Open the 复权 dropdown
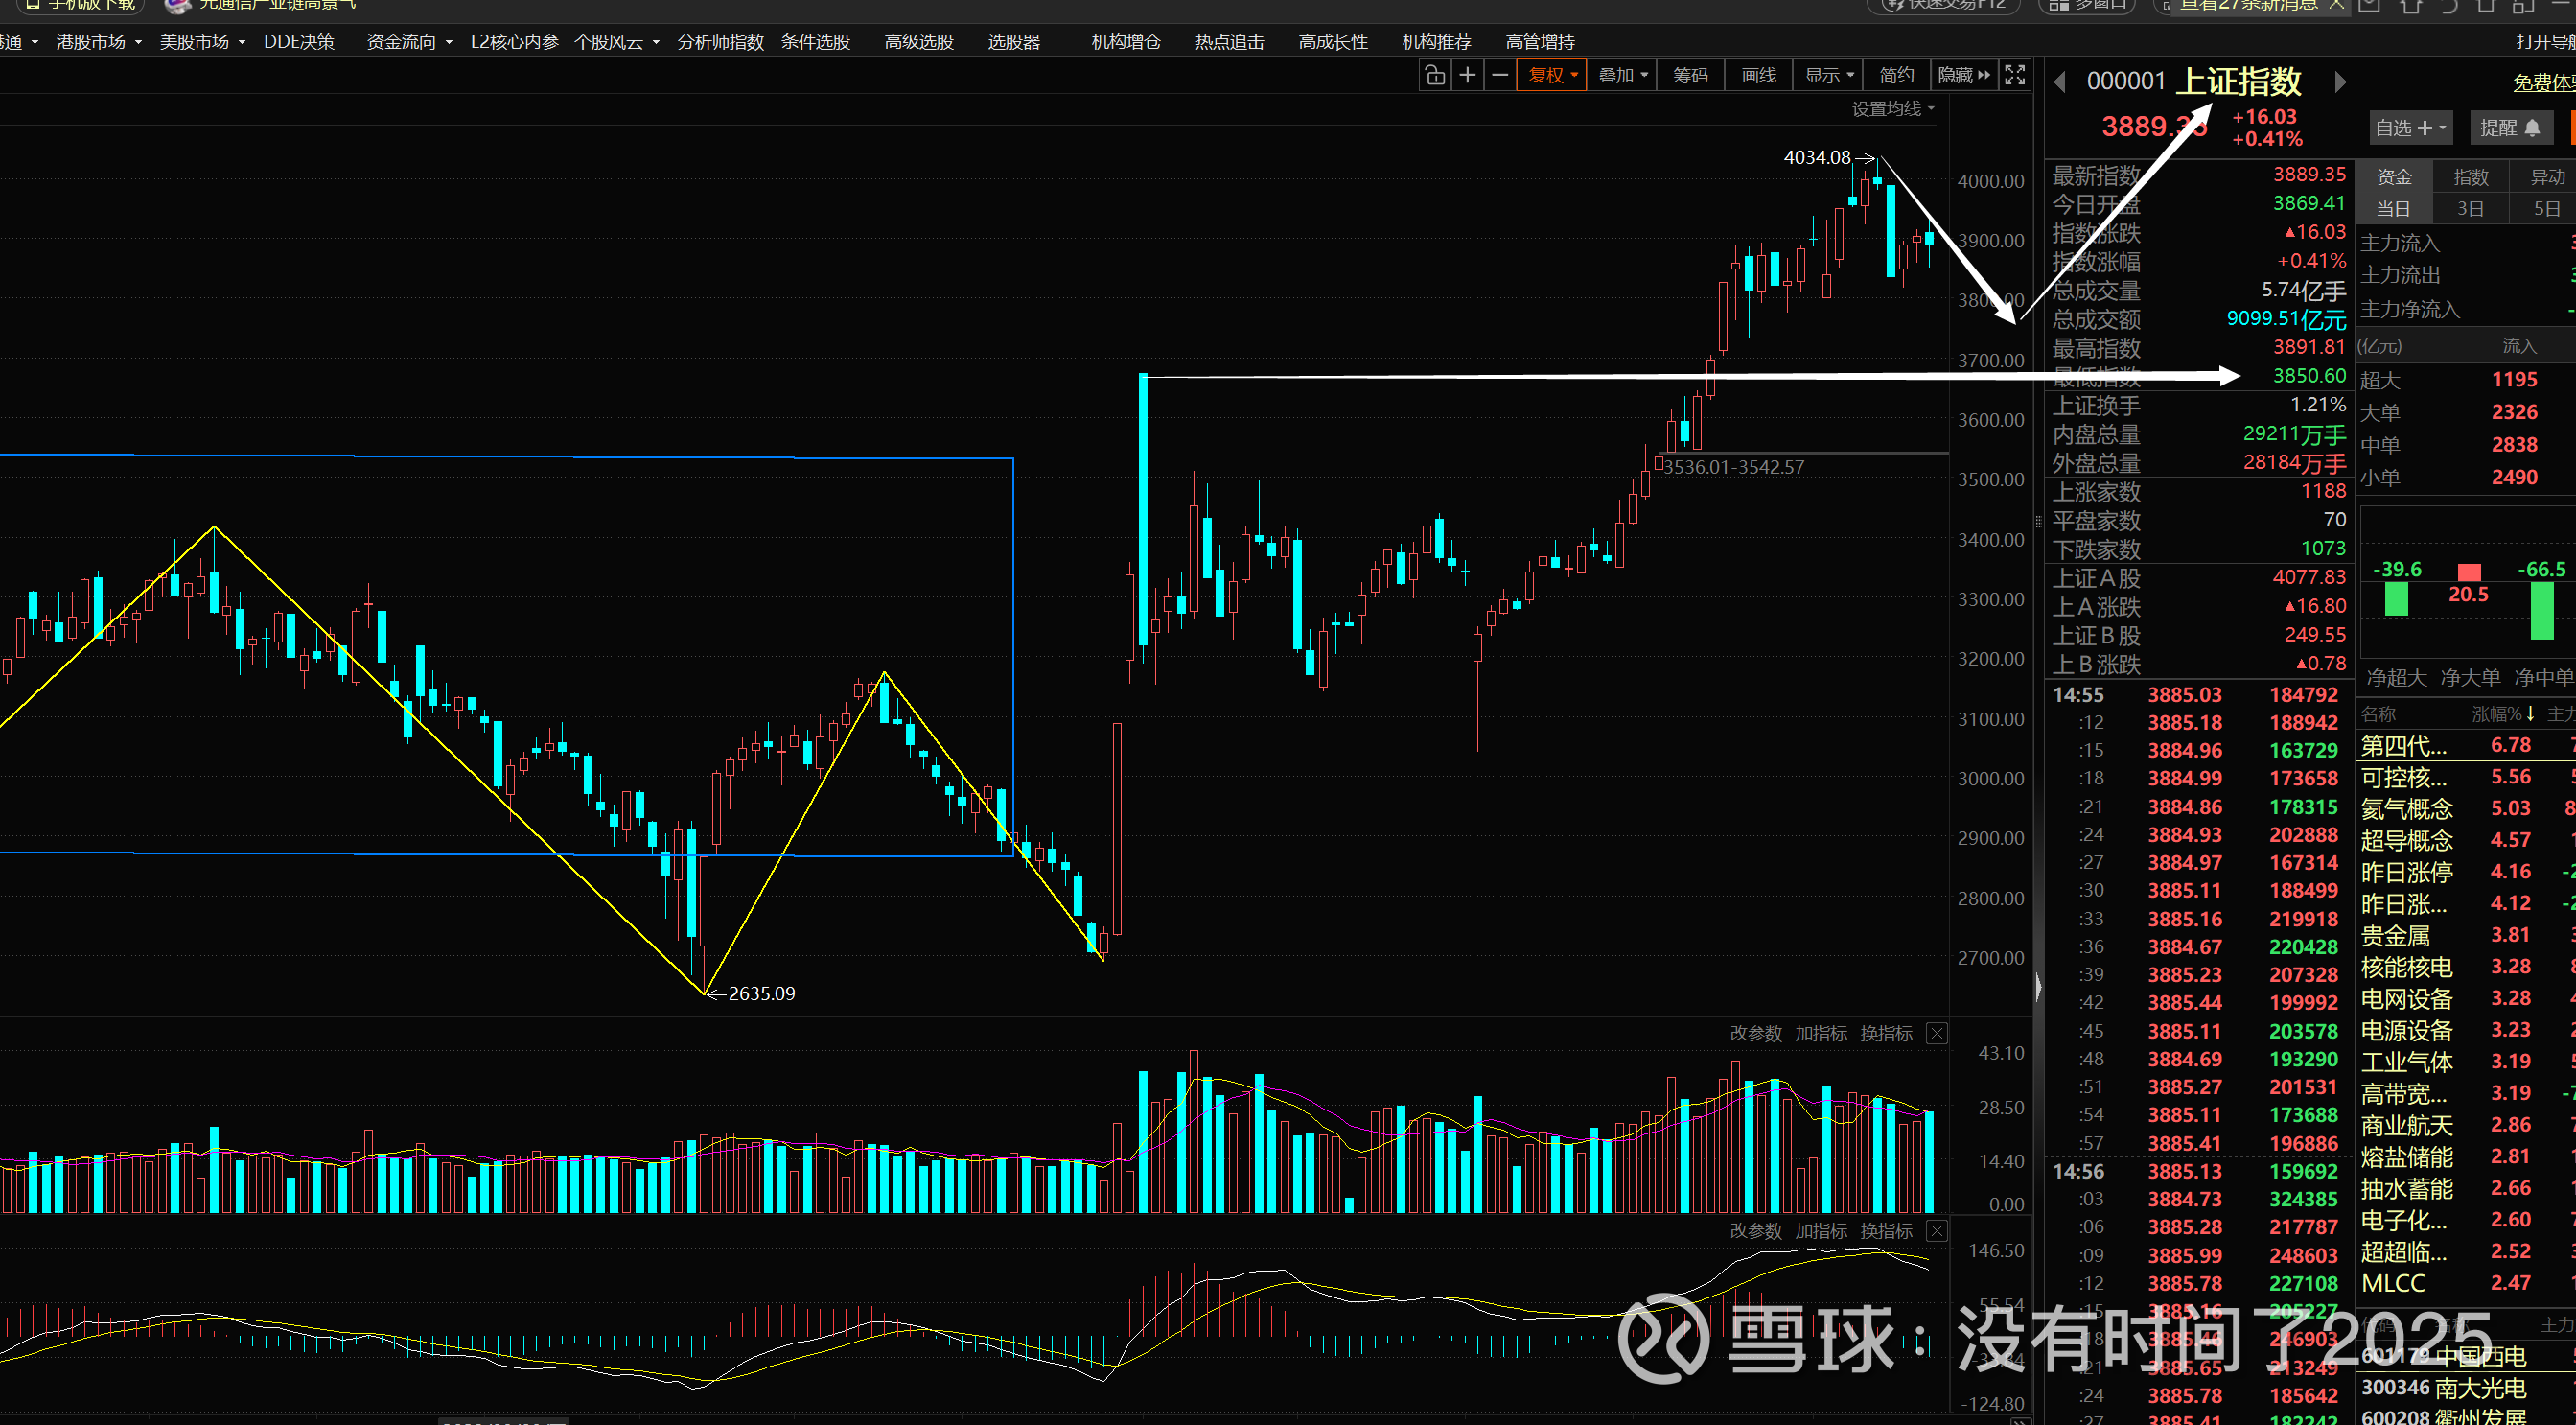Viewport: 2576px width, 1425px height. pyautogui.click(x=1552, y=75)
